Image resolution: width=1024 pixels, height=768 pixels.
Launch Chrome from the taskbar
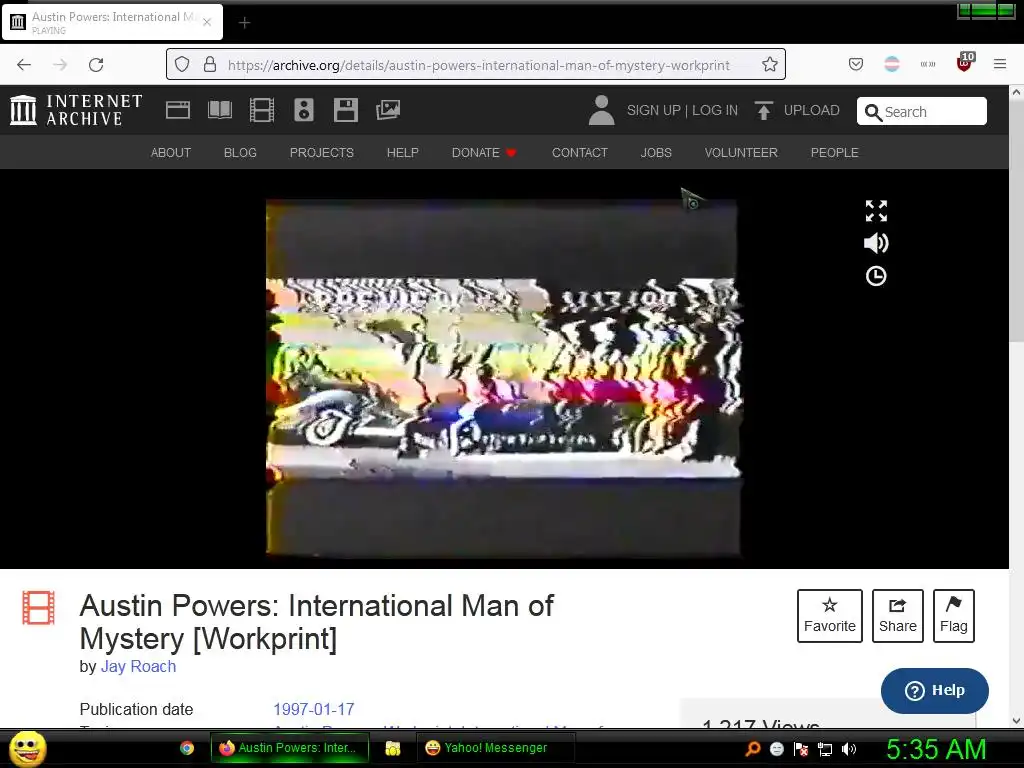(187, 748)
